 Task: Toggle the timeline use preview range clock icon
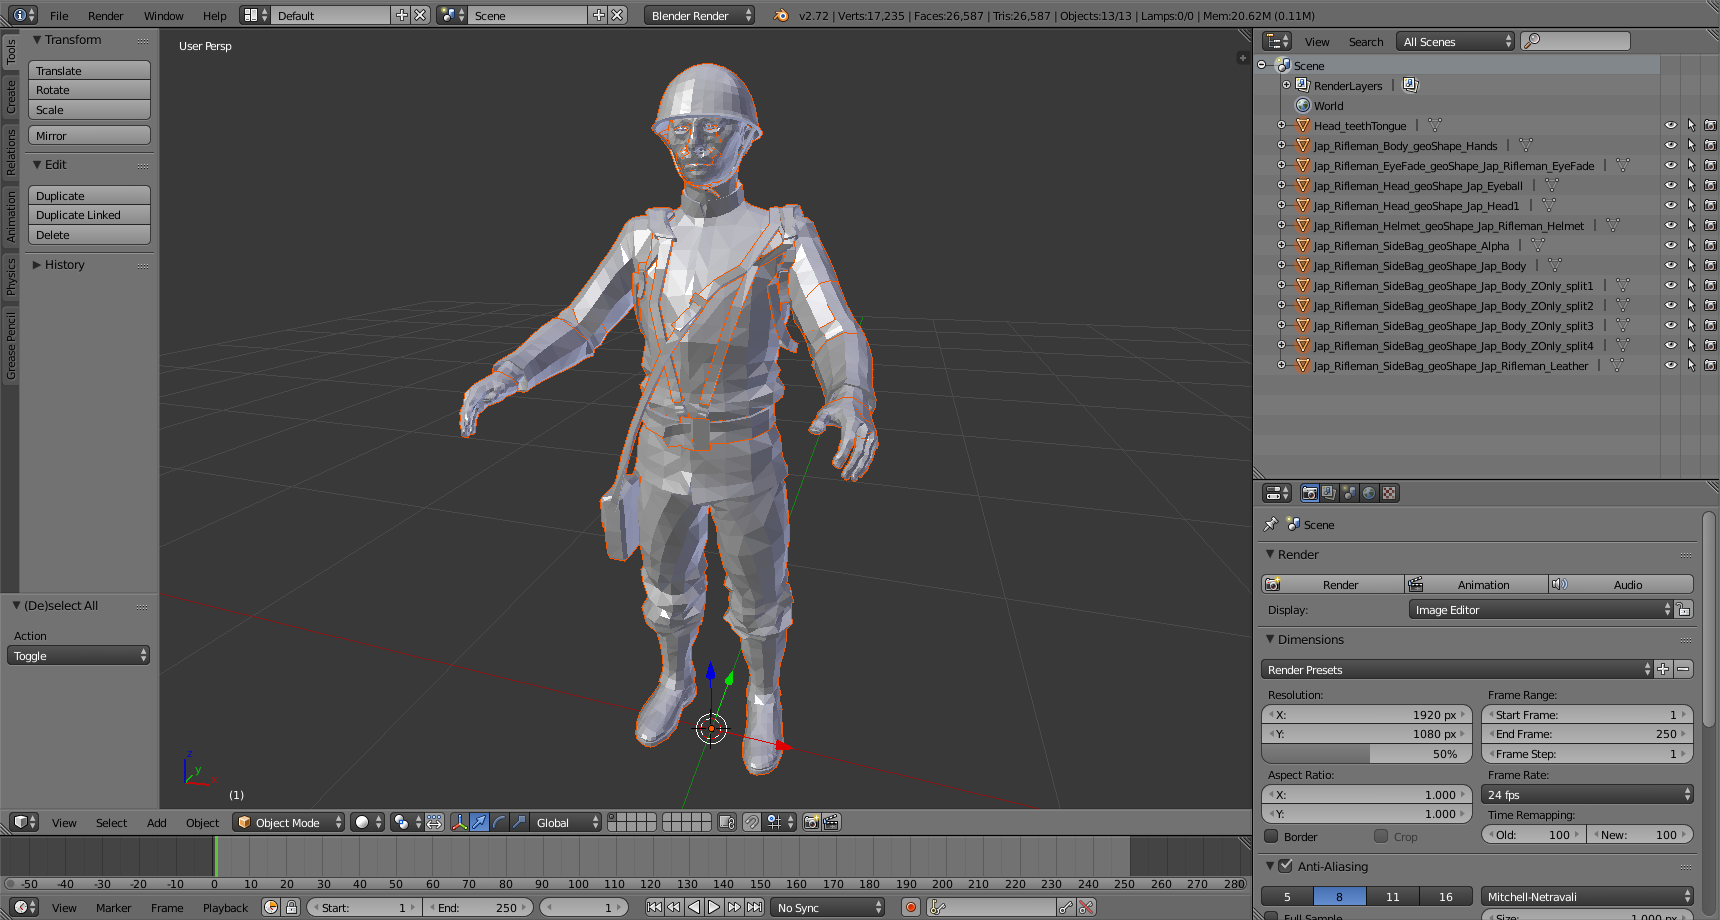[x=271, y=907]
